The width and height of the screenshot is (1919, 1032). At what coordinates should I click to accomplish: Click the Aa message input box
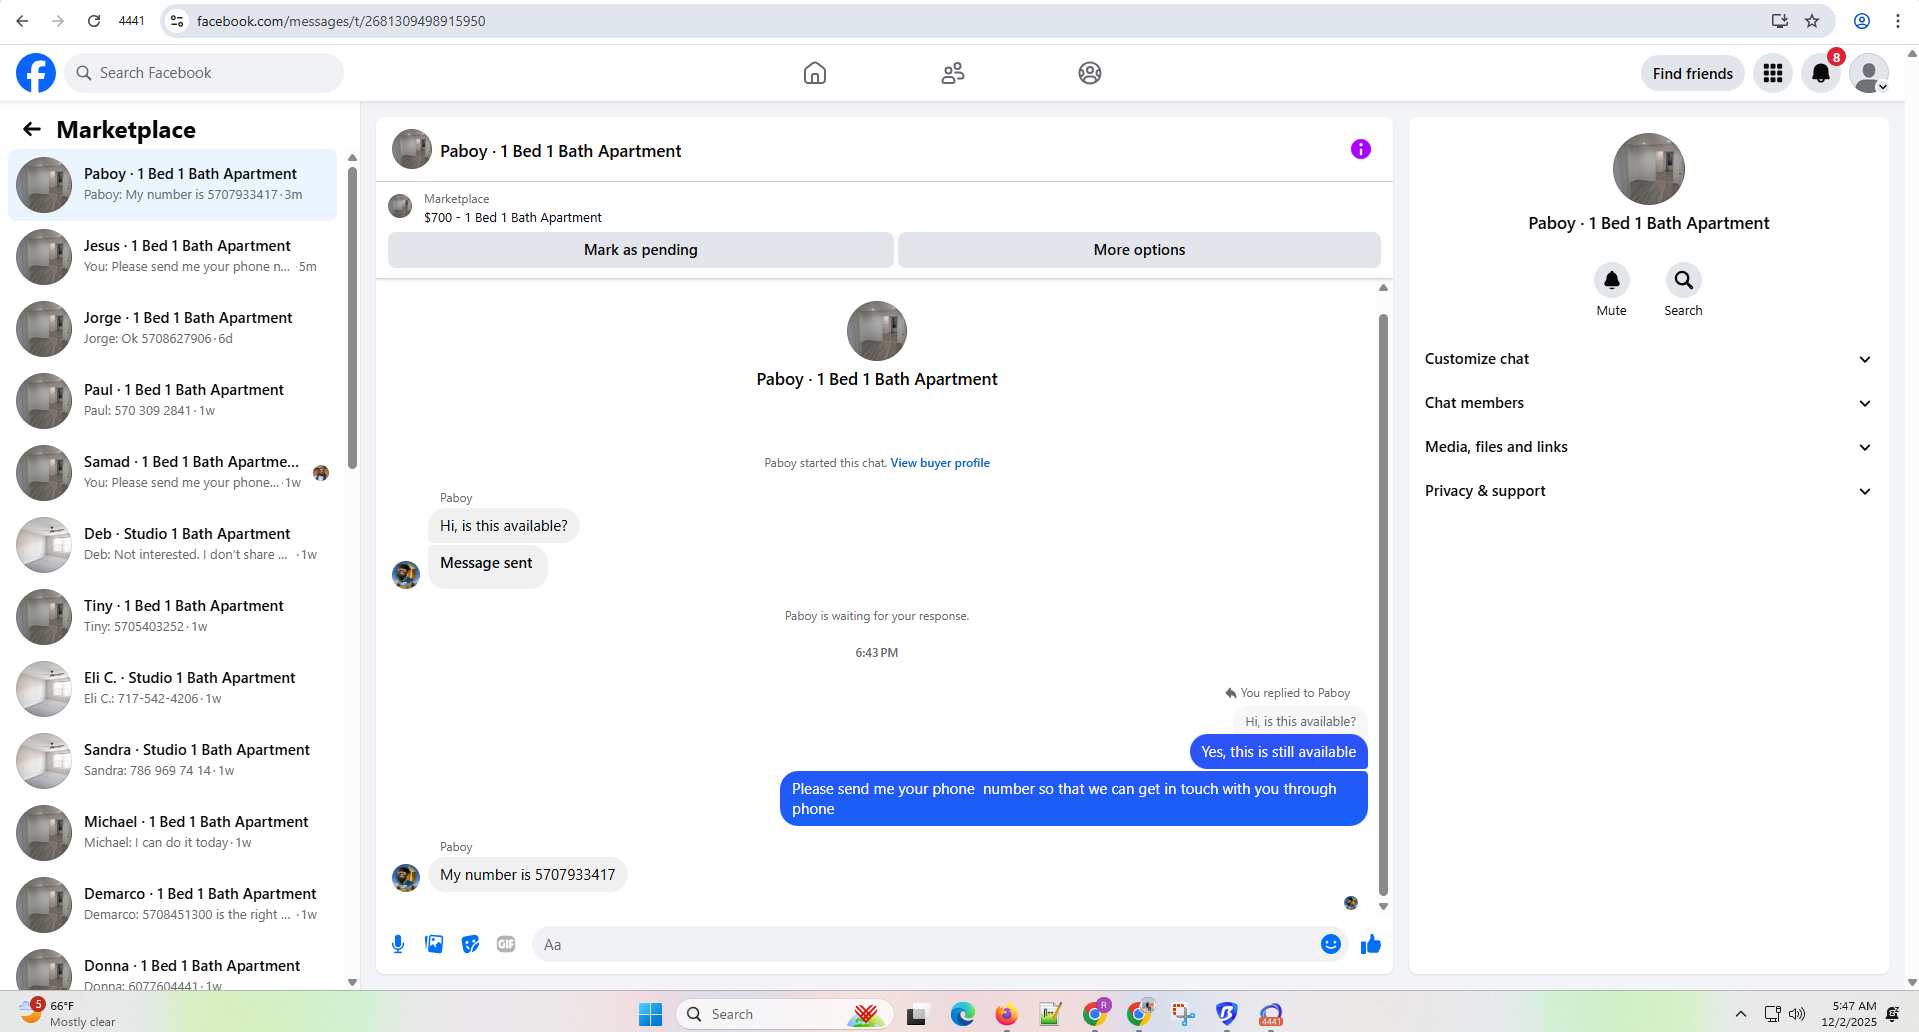click(x=925, y=944)
